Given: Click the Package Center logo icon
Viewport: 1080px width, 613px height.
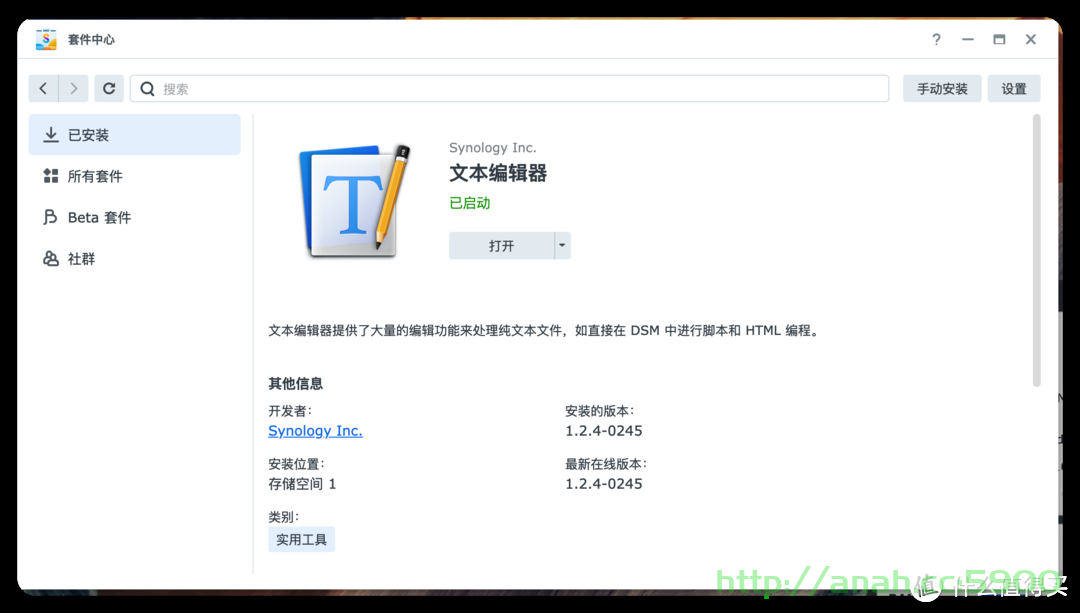Looking at the screenshot, I should (x=46, y=39).
